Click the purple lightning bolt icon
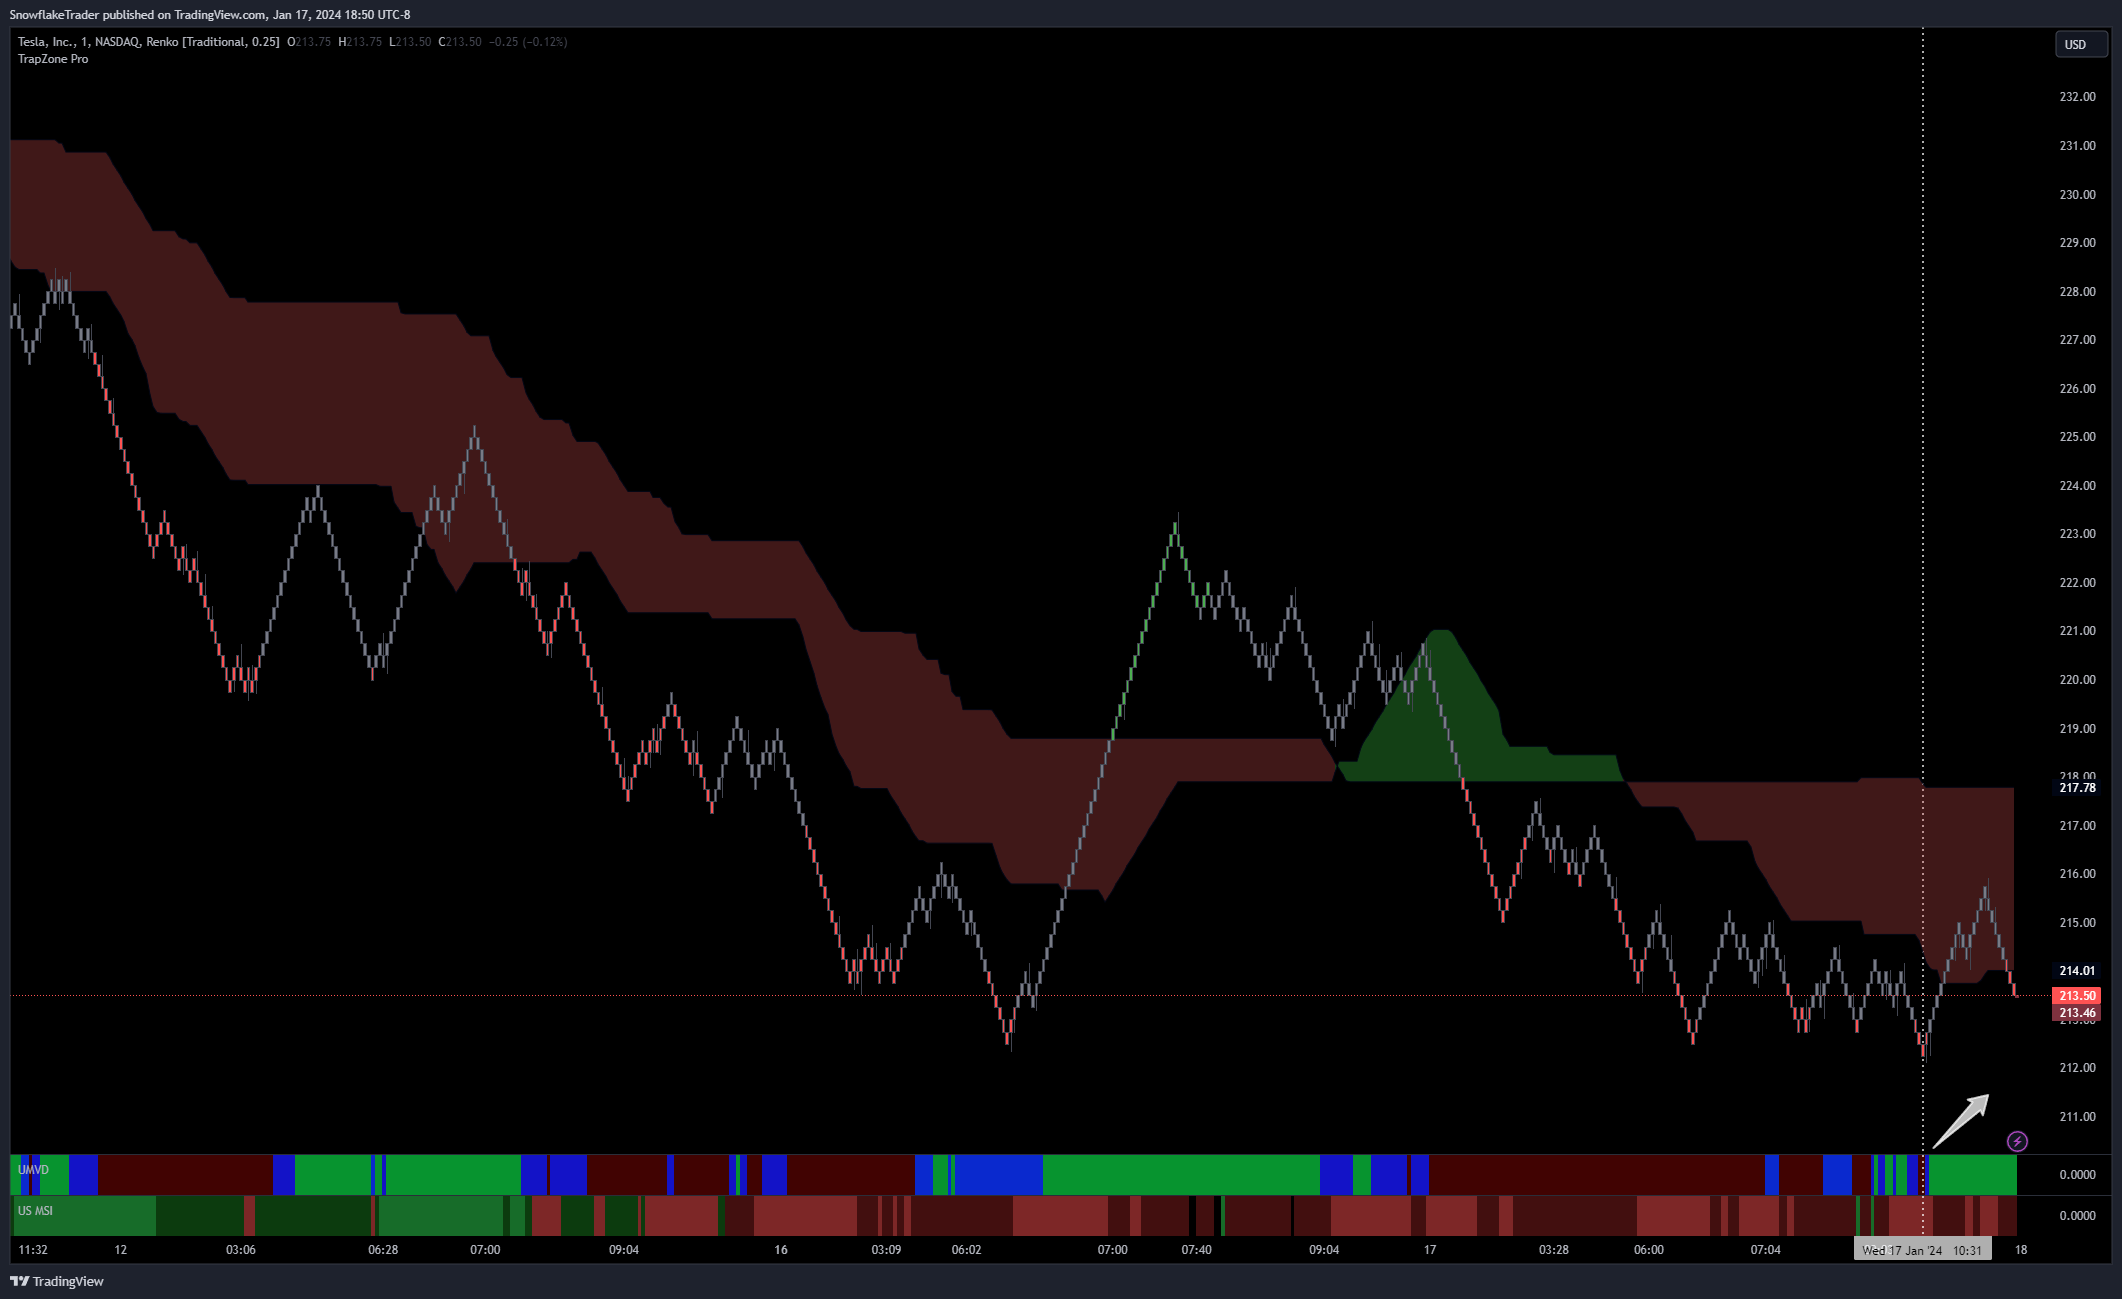 click(x=2017, y=1141)
